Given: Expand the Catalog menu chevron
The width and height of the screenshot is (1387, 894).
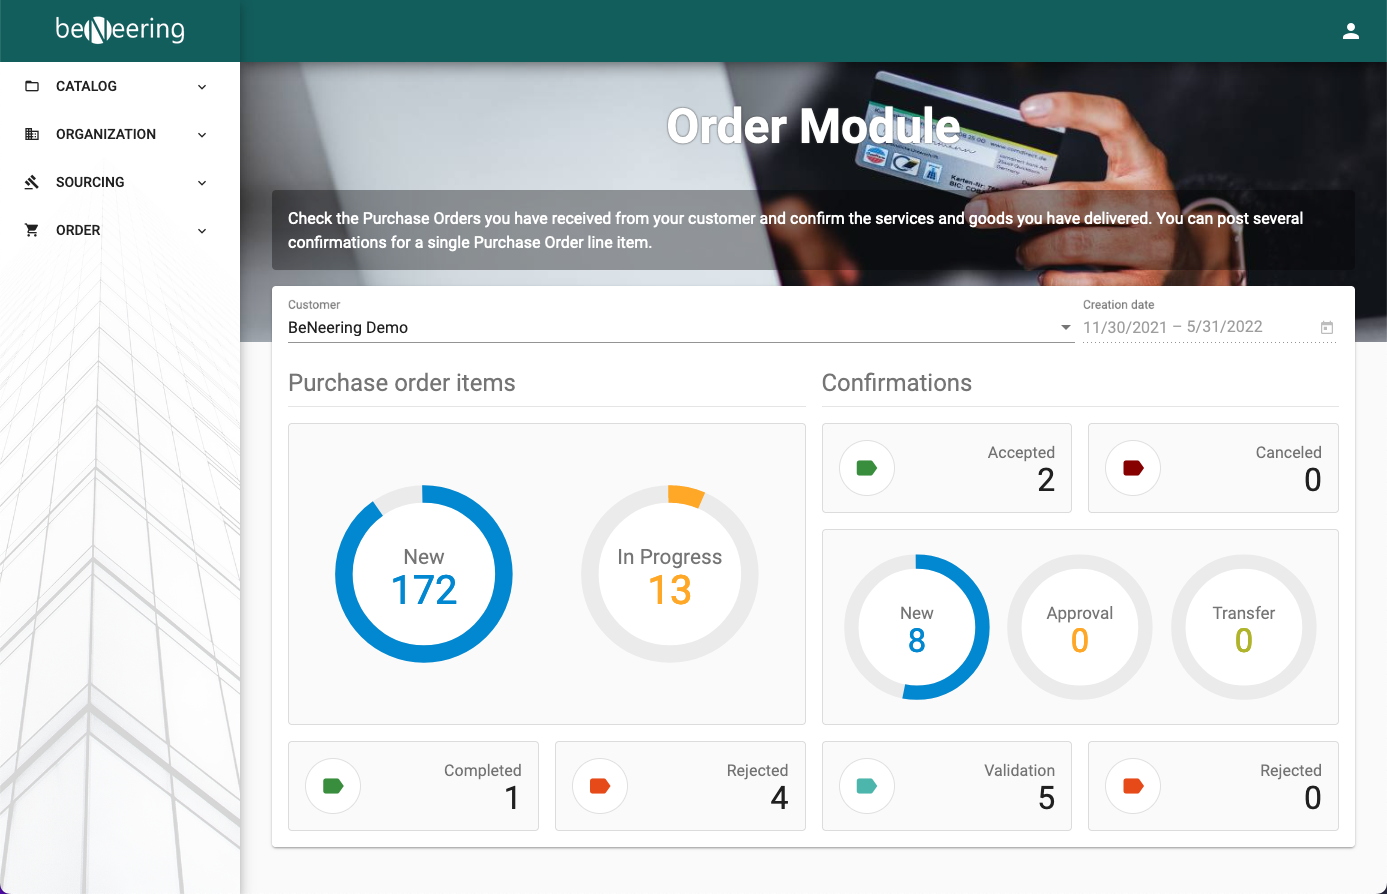Looking at the screenshot, I should 202,87.
